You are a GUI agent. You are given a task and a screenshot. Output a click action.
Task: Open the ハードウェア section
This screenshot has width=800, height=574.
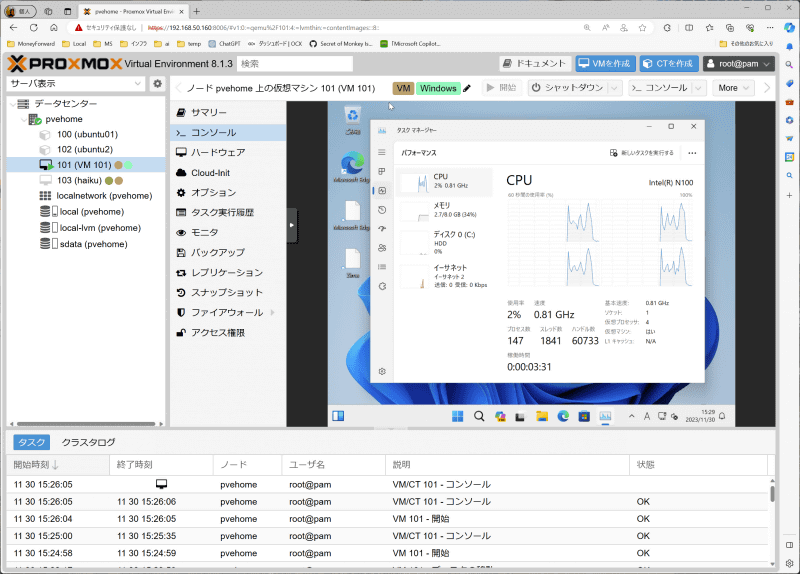tap(228, 153)
